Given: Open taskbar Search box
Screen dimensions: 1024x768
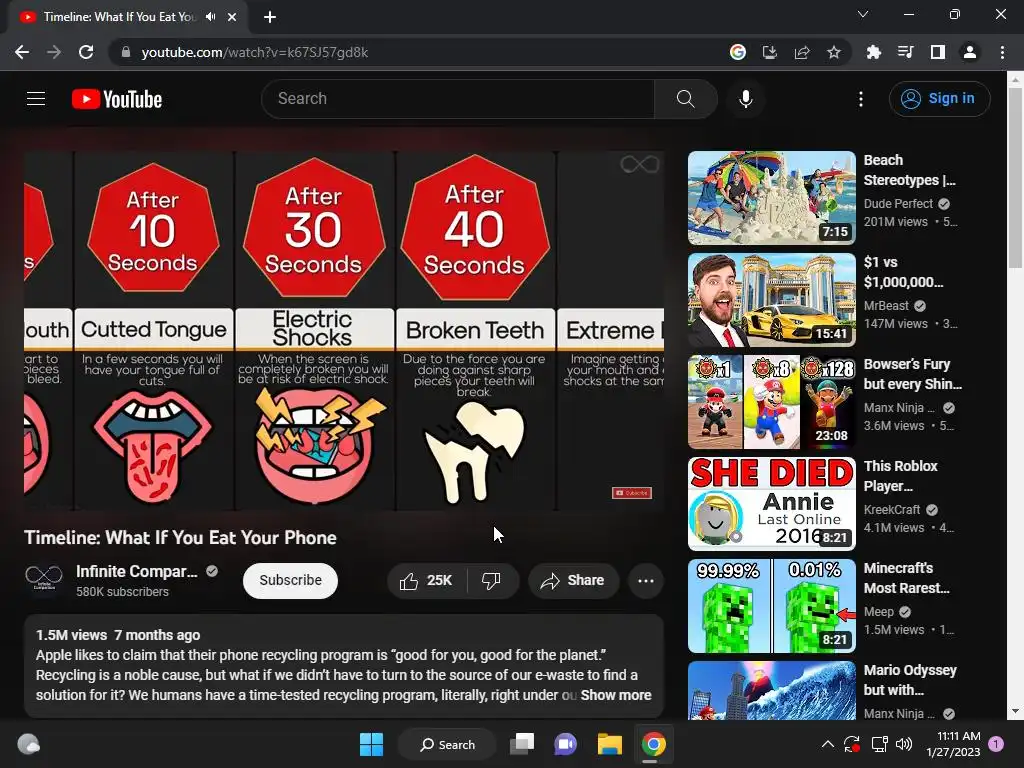Looking at the screenshot, I should [448, 744].
